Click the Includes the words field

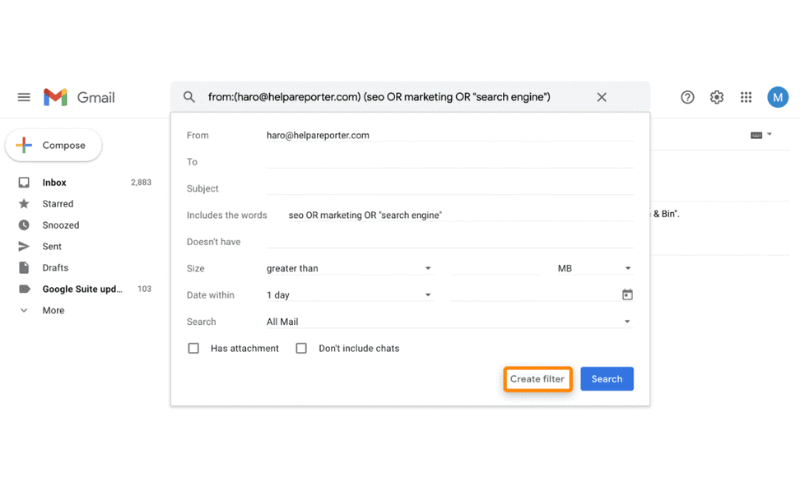coord(461,215)
